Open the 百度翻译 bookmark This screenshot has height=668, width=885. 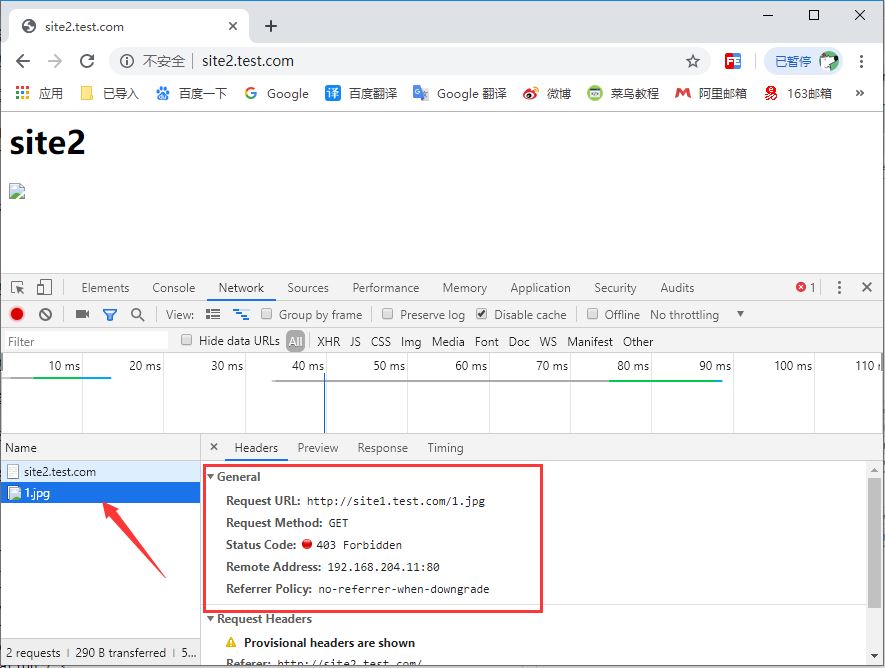361,93
